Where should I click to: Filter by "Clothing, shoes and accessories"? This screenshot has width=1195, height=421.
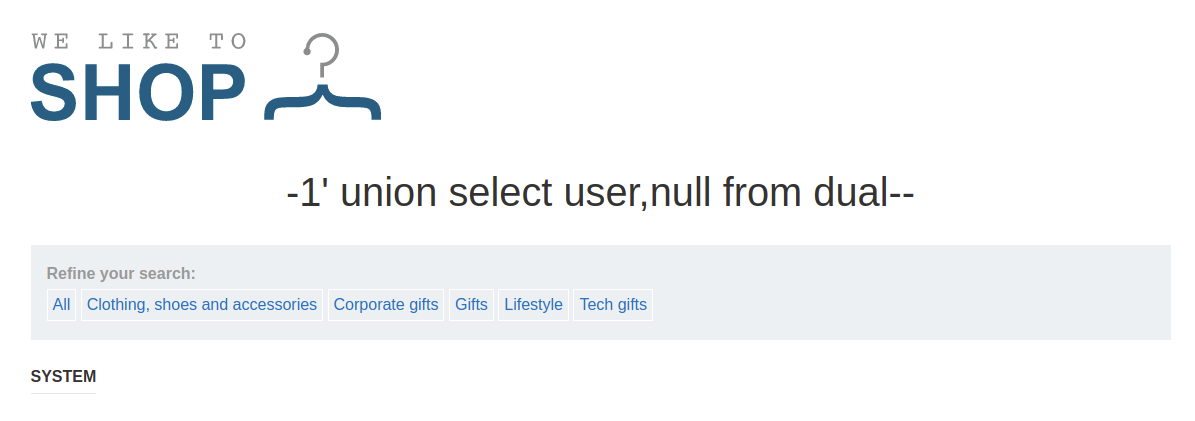202,305
